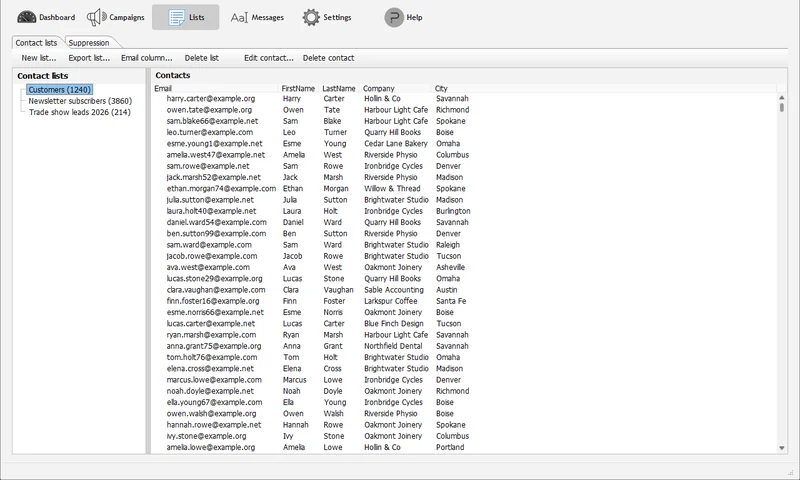The width and height of the screenshot is (800, 480).
Task: Sort by the Email column header
Action: (x=216, y=88)
